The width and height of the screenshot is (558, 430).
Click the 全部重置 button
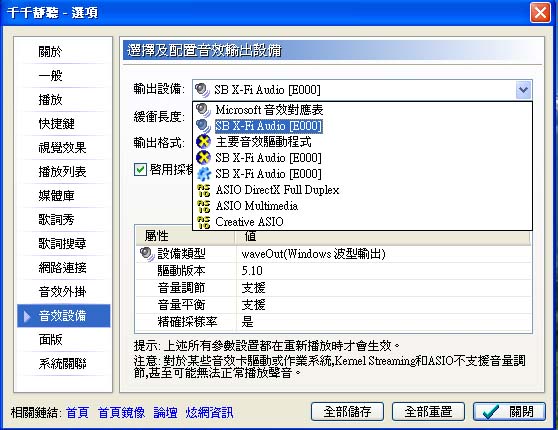[x=428, y=412]
